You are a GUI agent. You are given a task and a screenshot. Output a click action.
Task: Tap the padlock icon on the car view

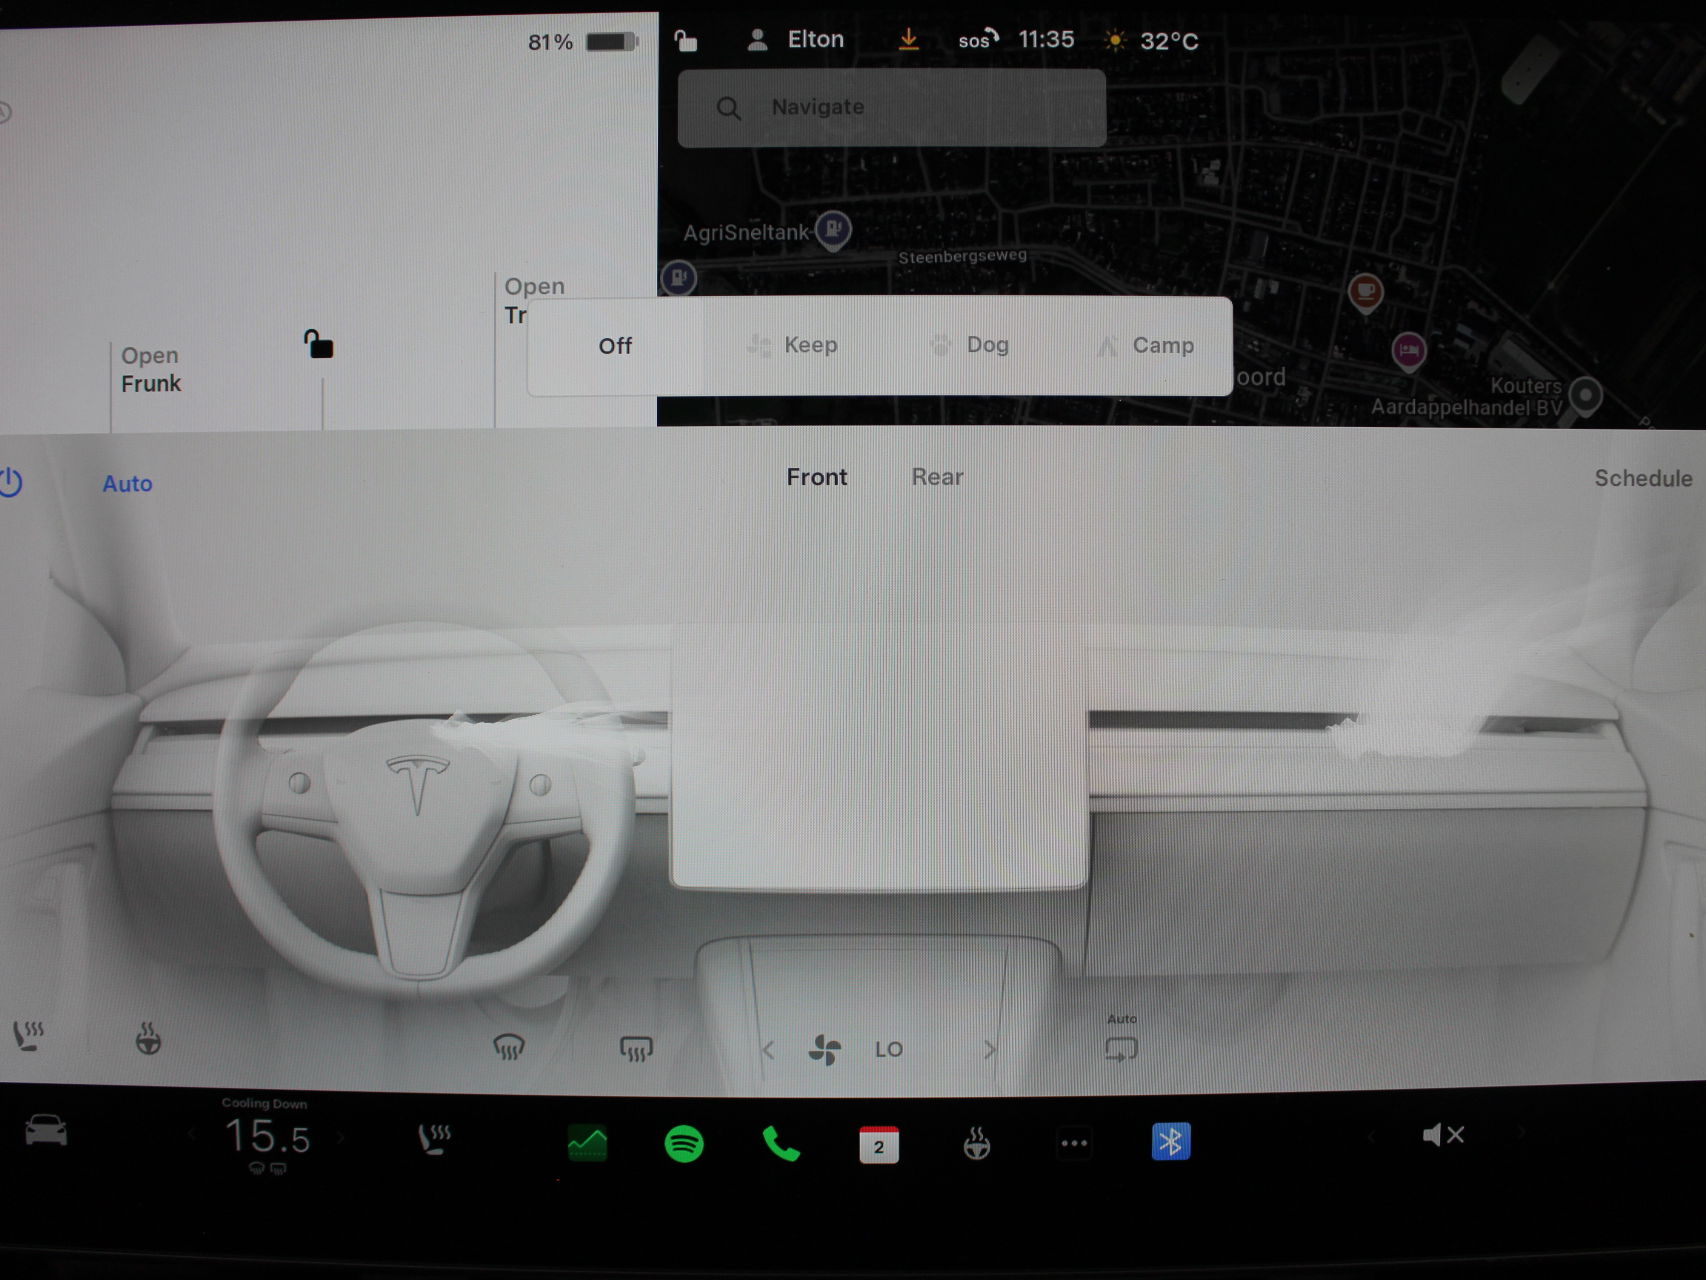pos(318,344)
